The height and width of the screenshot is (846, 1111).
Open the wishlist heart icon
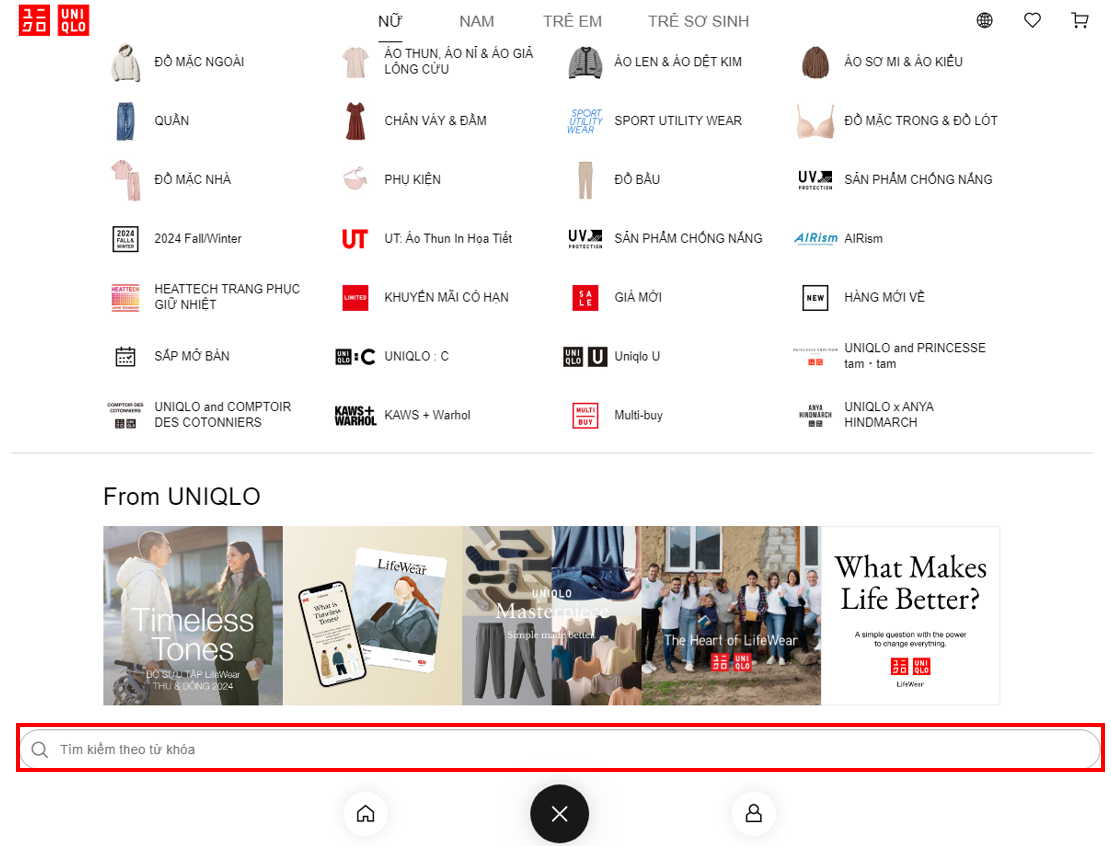click(x=1032, y=20)
